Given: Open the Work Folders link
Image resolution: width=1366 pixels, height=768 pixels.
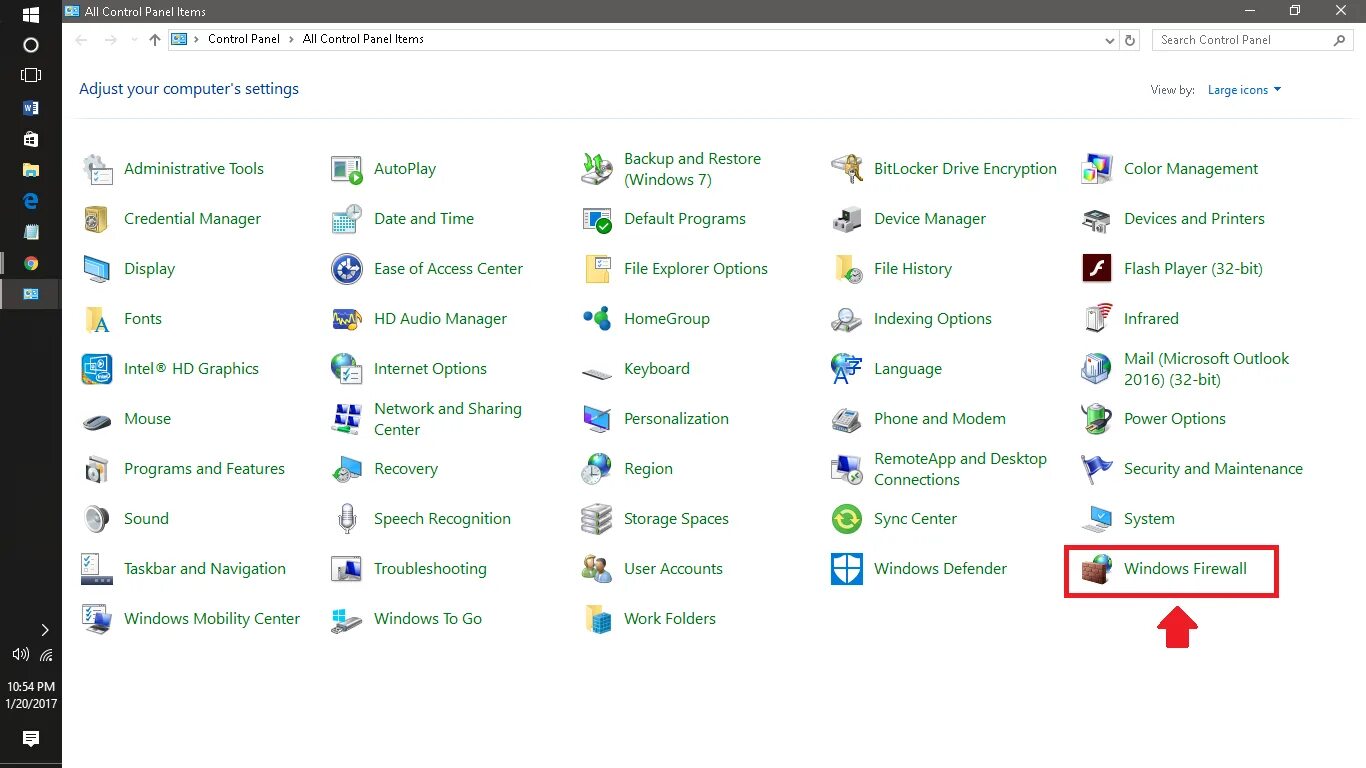Looking at the screenshot, I should pos(670,619).
